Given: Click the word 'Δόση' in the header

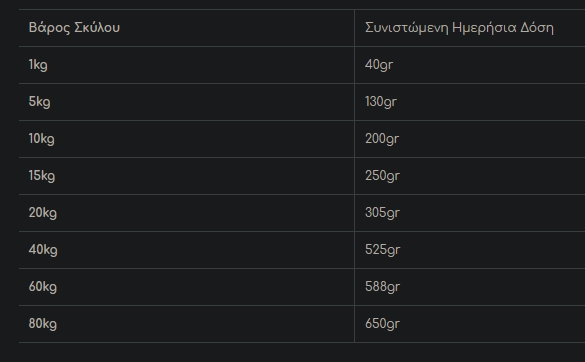Looking at the screenshot, I should tap(537, 28).
